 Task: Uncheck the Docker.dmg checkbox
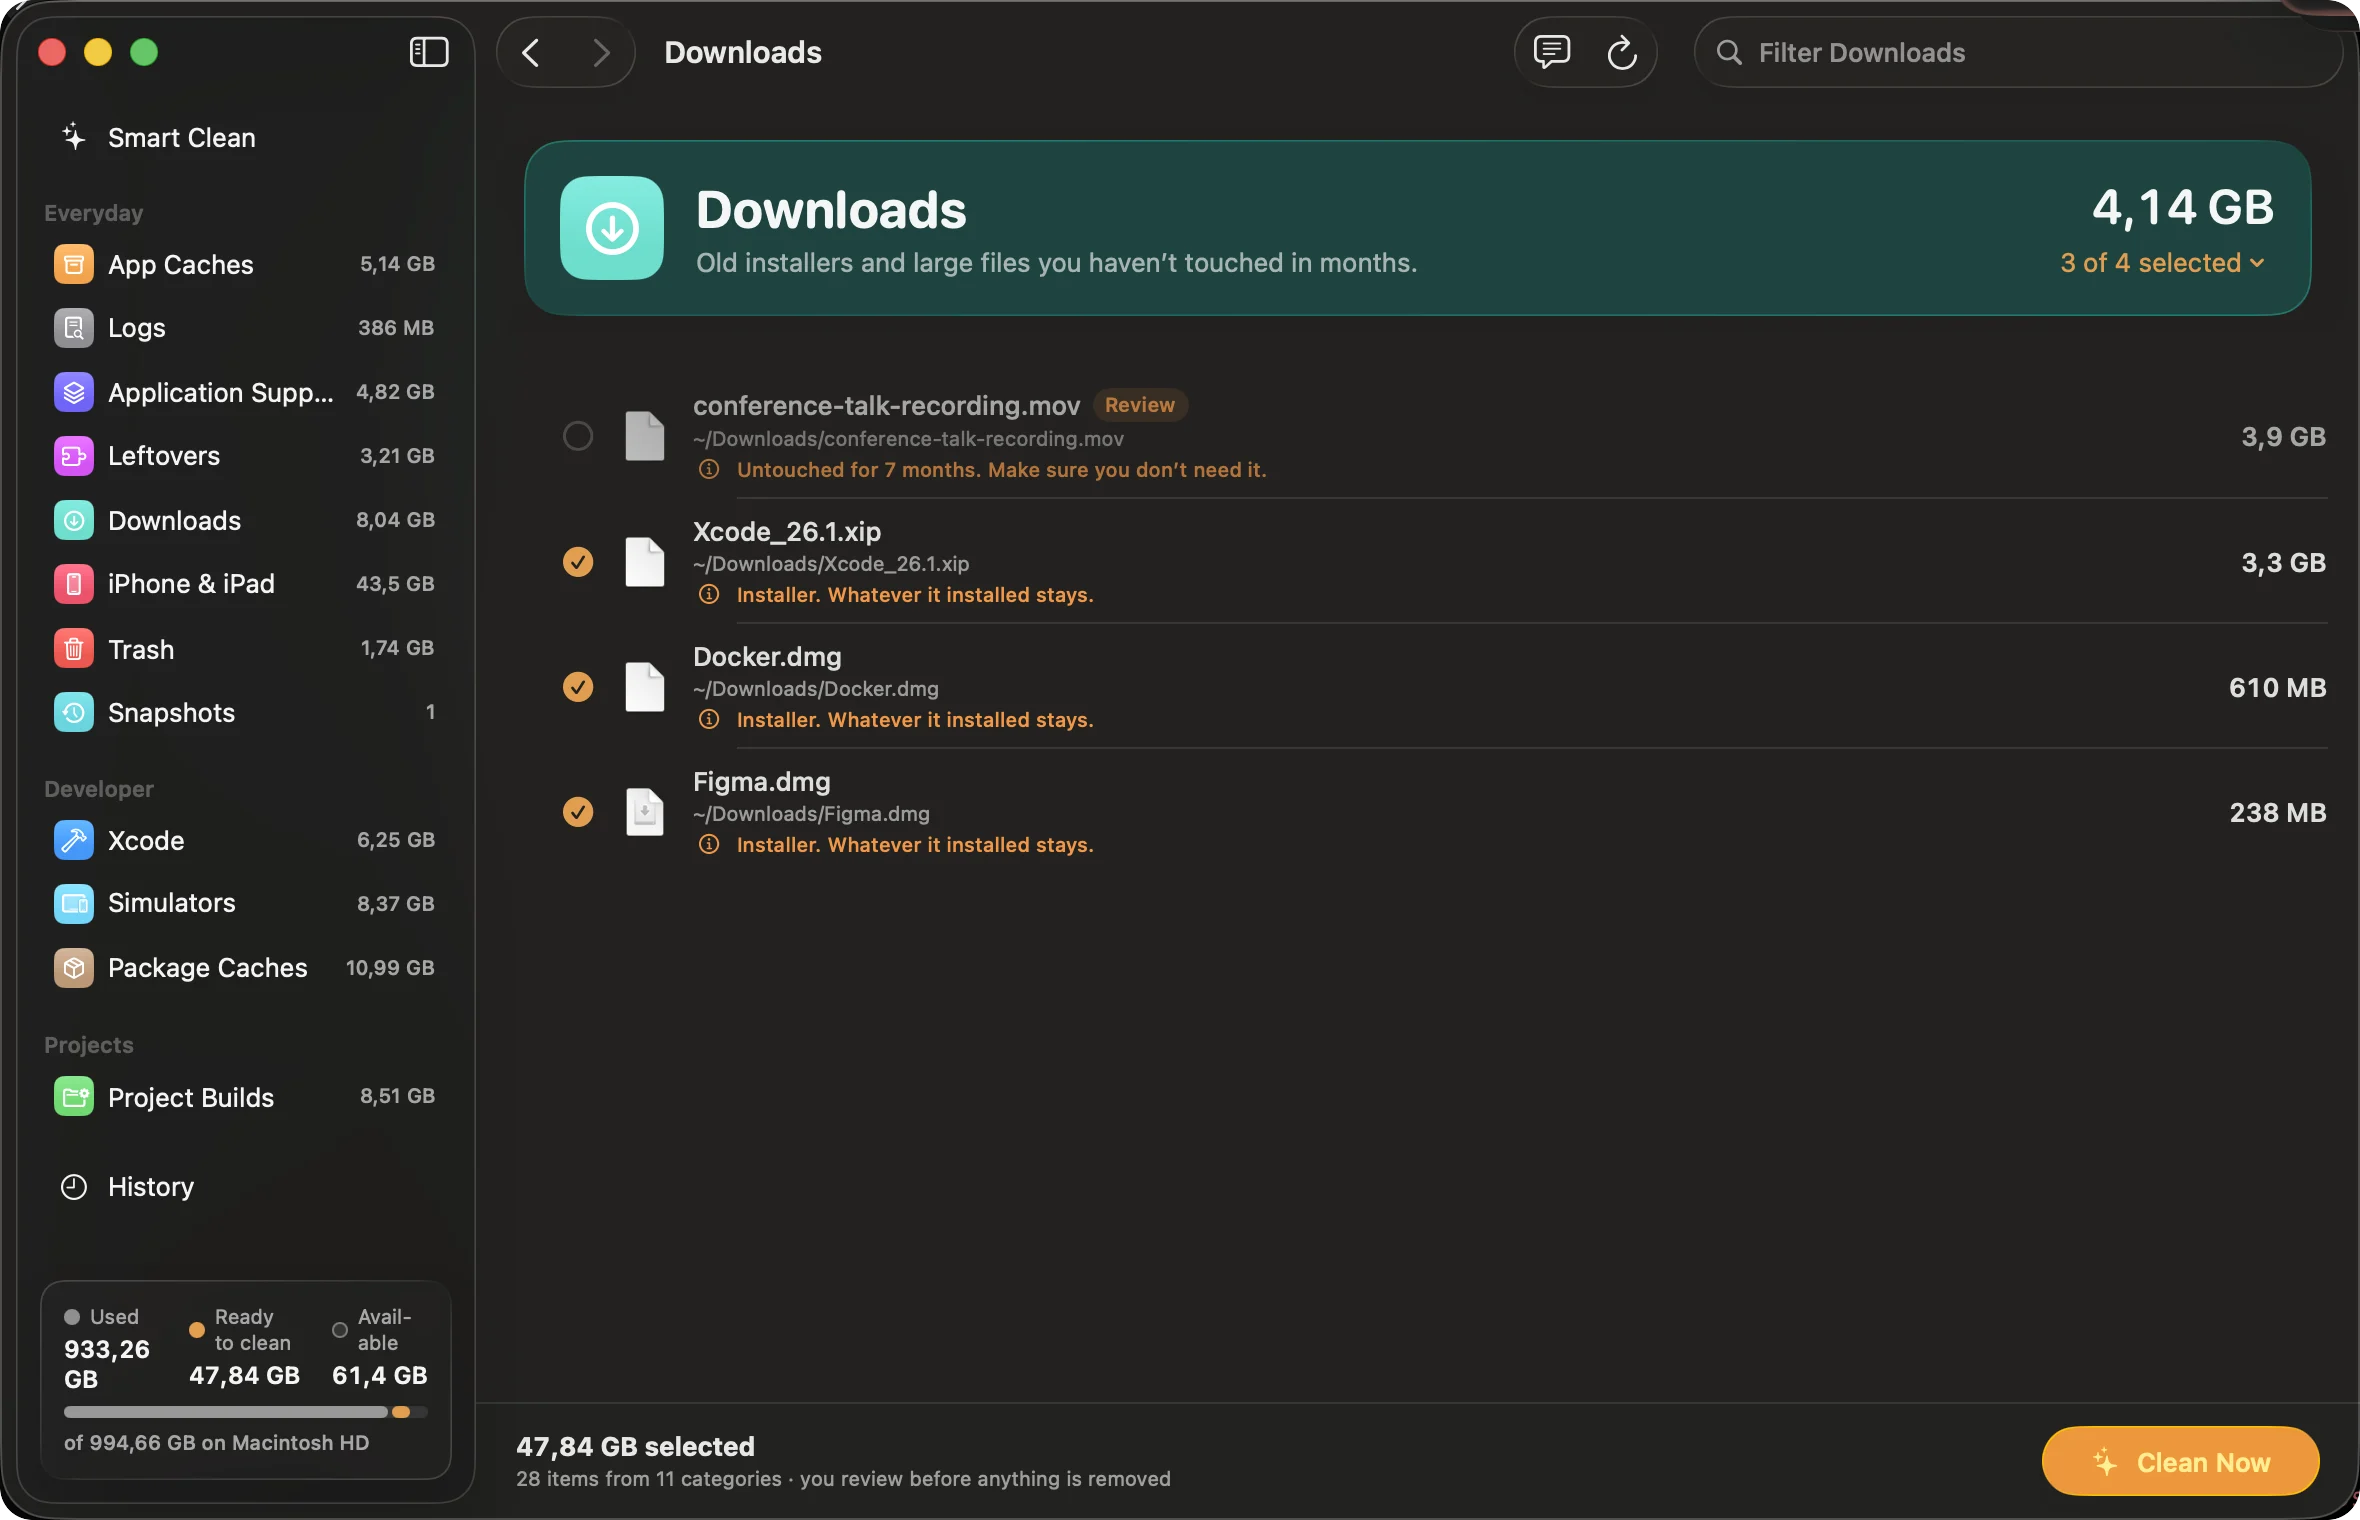[x=578, y=687]
